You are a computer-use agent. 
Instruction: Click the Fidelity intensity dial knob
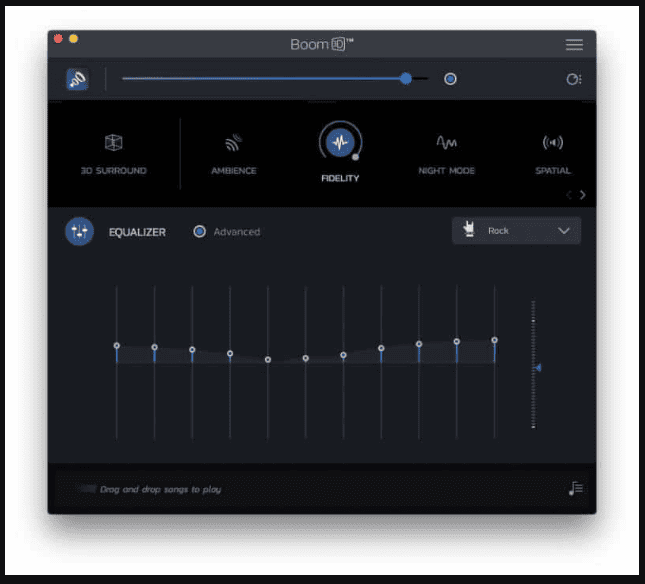tap(355, 157)
